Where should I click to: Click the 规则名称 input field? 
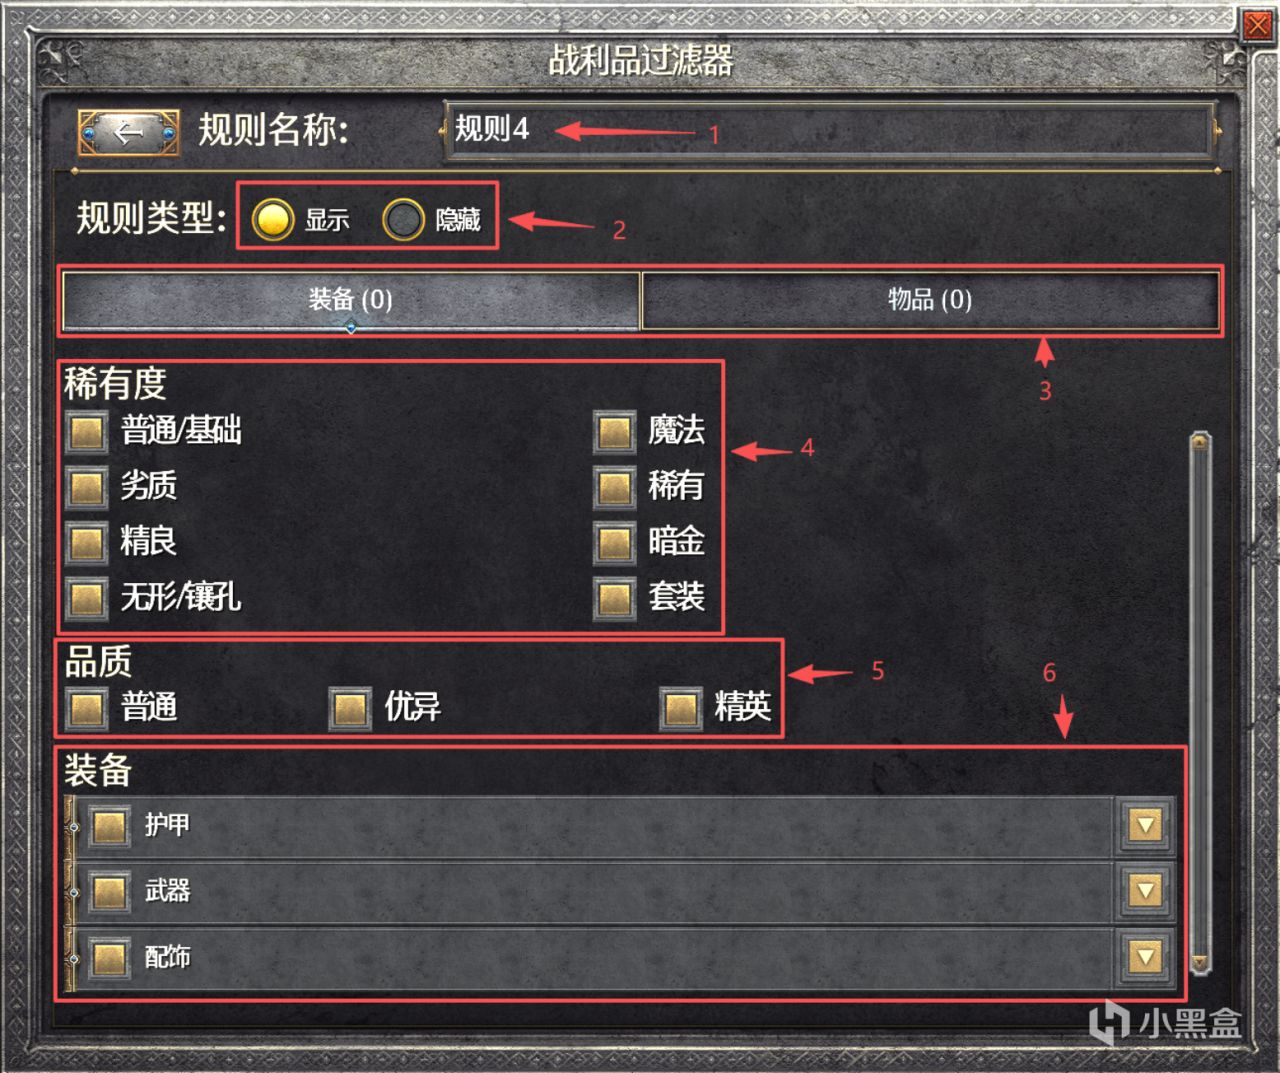(829, 130)
